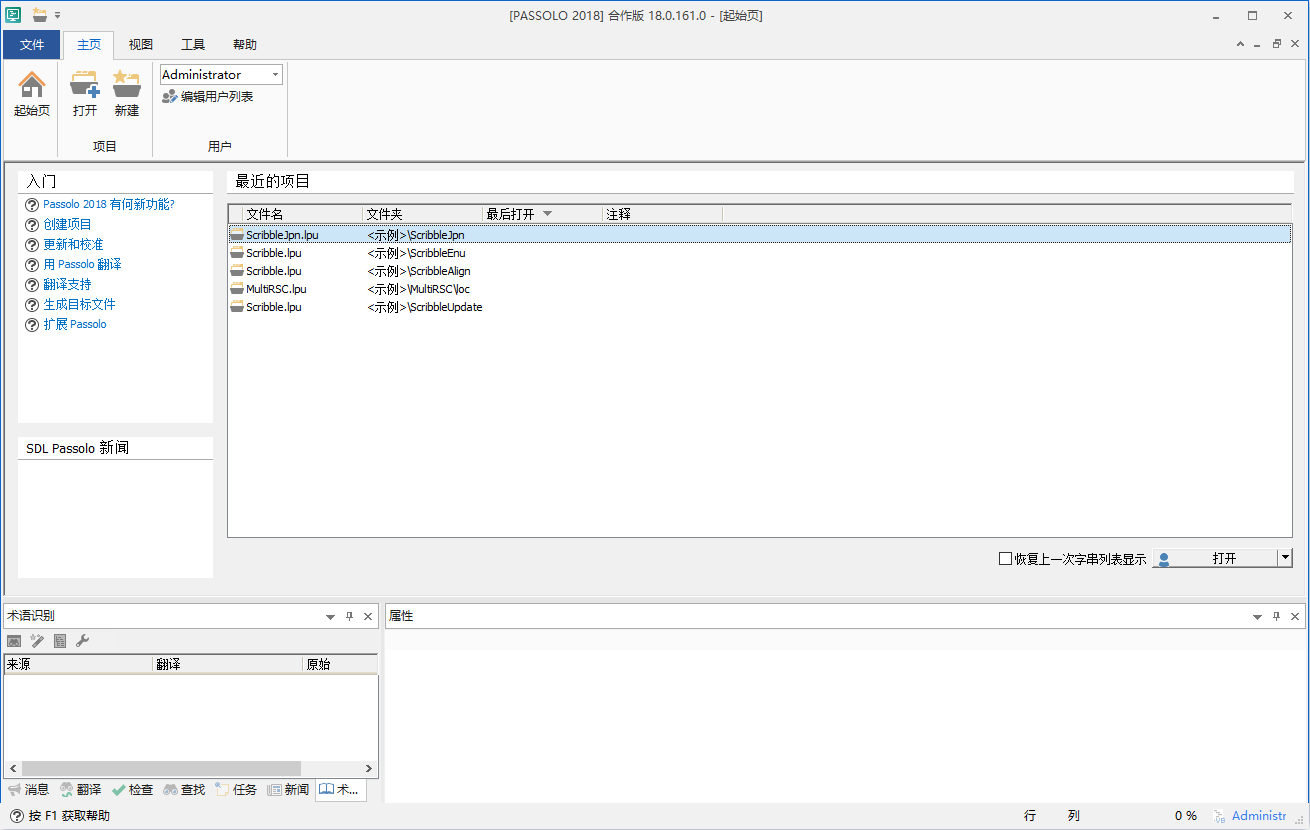Viewport: 1310px width, 830px height.
Task: Open the 文件 menu
Action: pos(32,45)
